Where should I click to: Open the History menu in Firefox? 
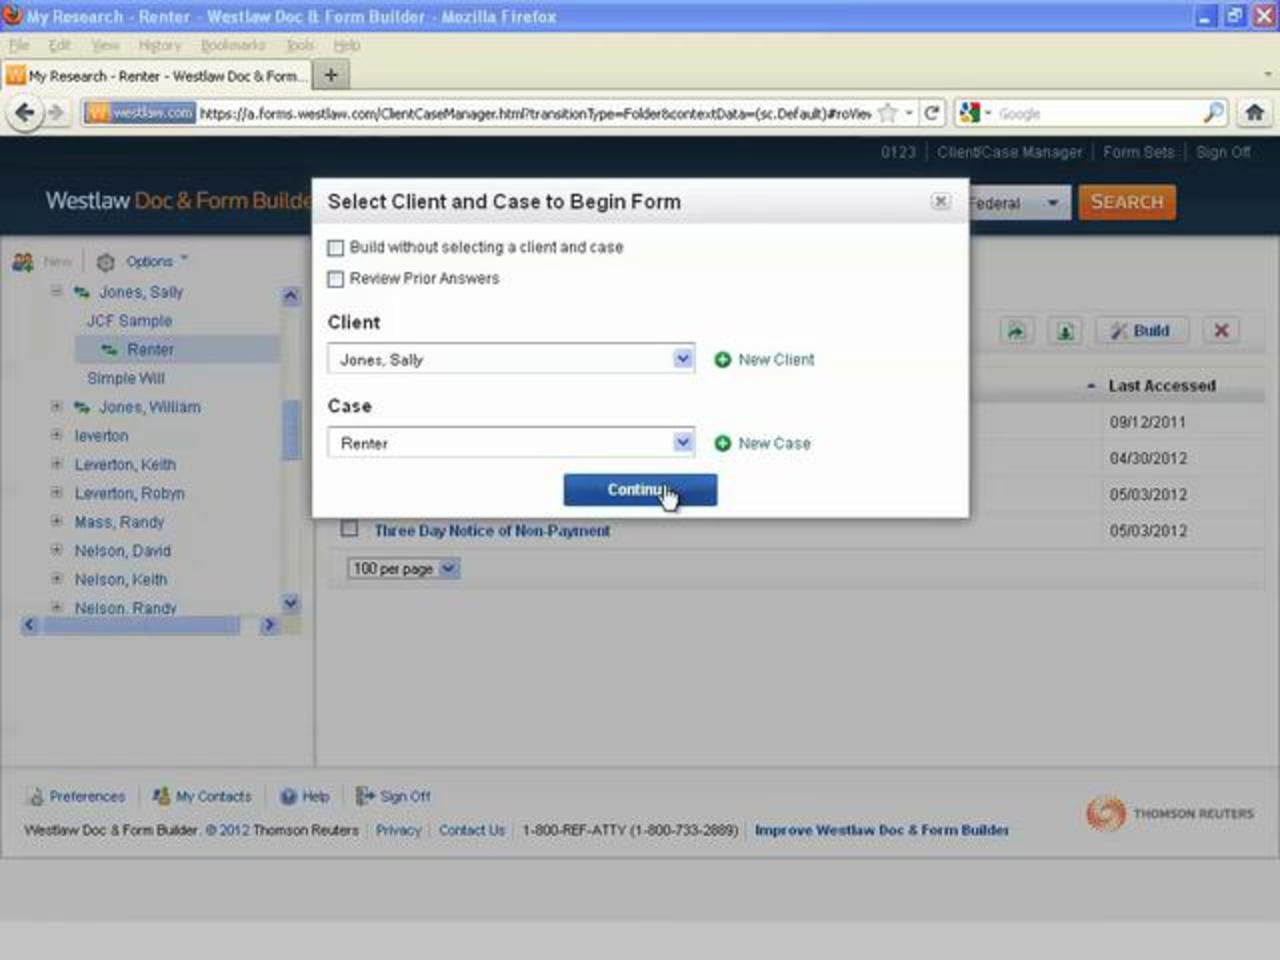point(160,45)
